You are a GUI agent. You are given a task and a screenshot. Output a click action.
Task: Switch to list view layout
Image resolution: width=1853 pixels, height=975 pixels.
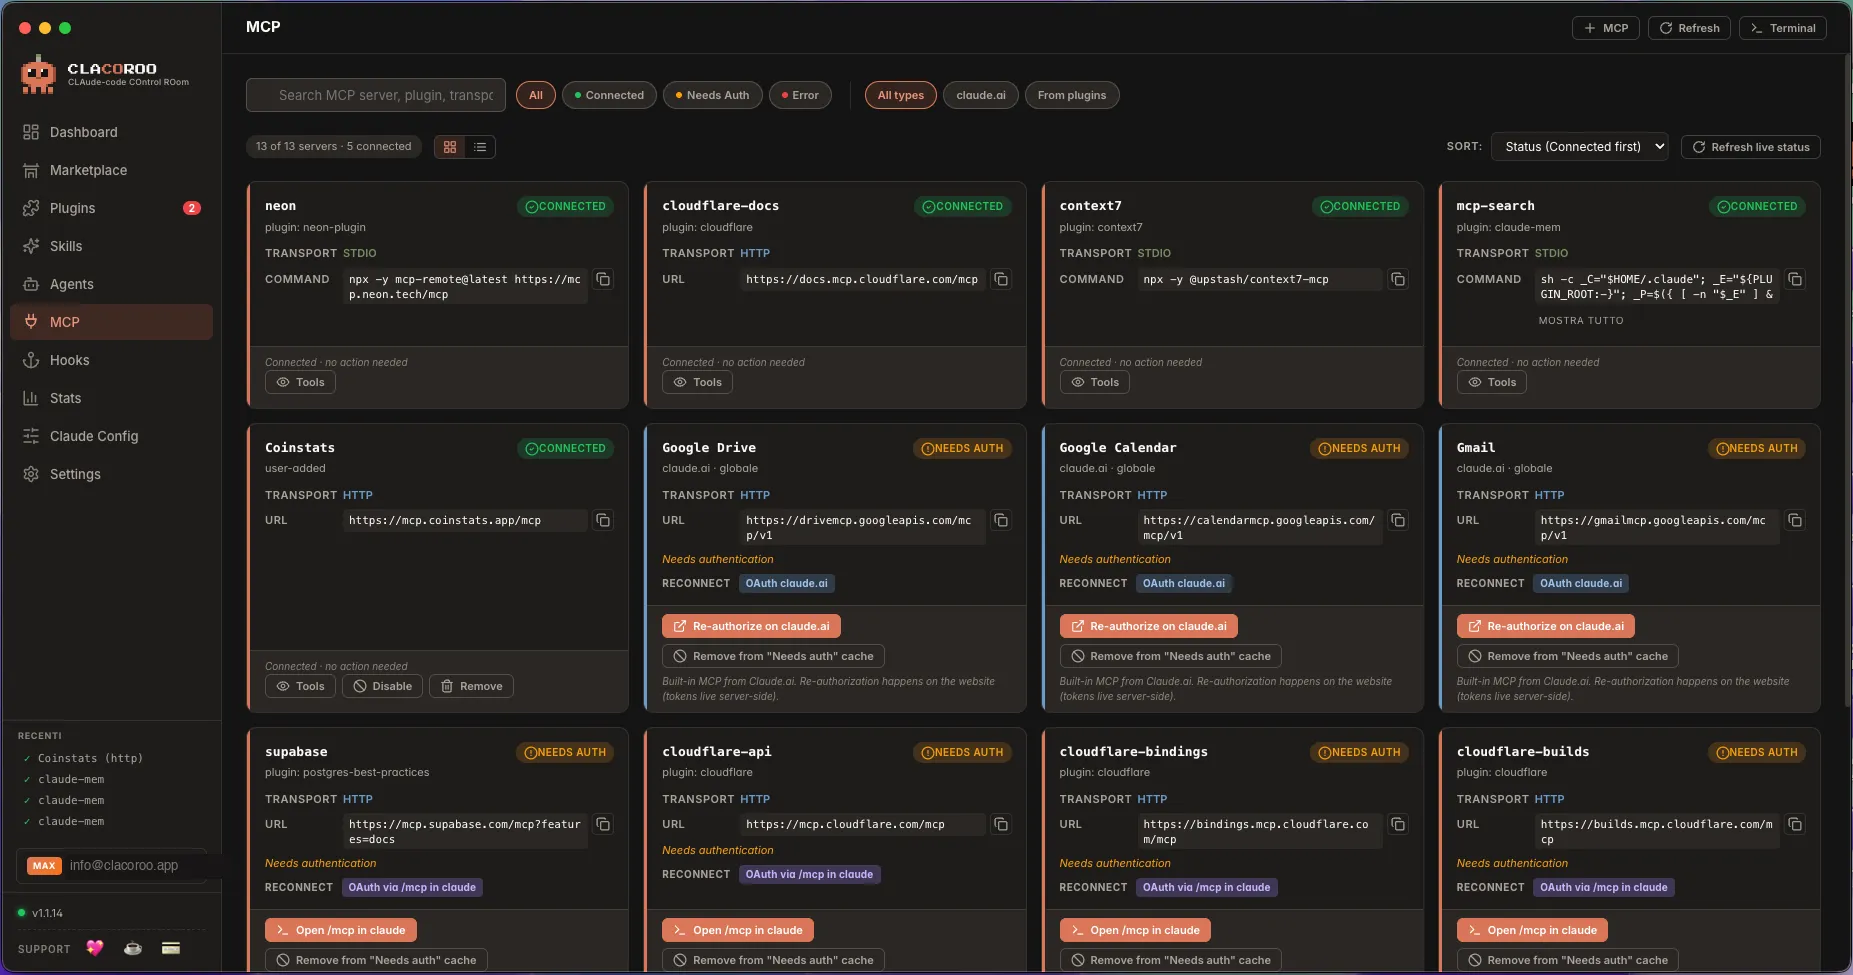[x=480, y=147]
